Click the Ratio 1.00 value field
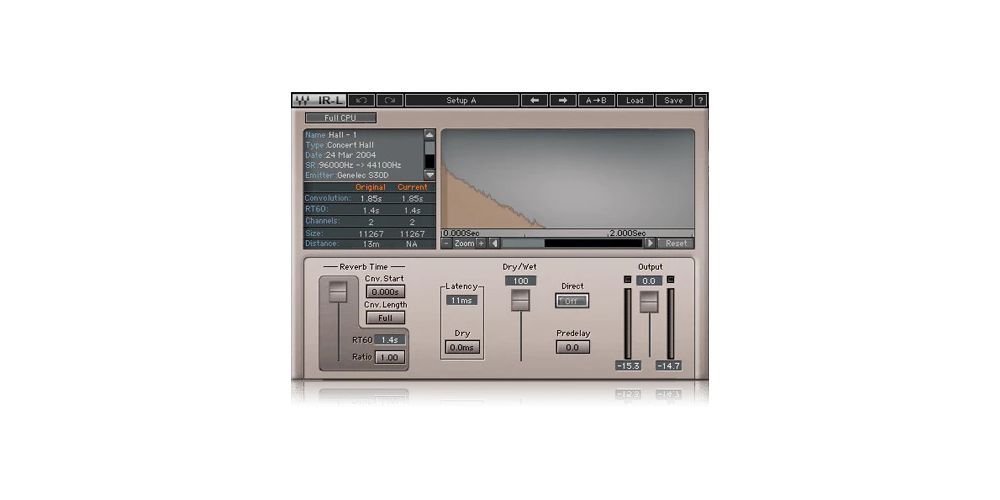Viewport: 1000px width, 500px height. tap(389, 357)
